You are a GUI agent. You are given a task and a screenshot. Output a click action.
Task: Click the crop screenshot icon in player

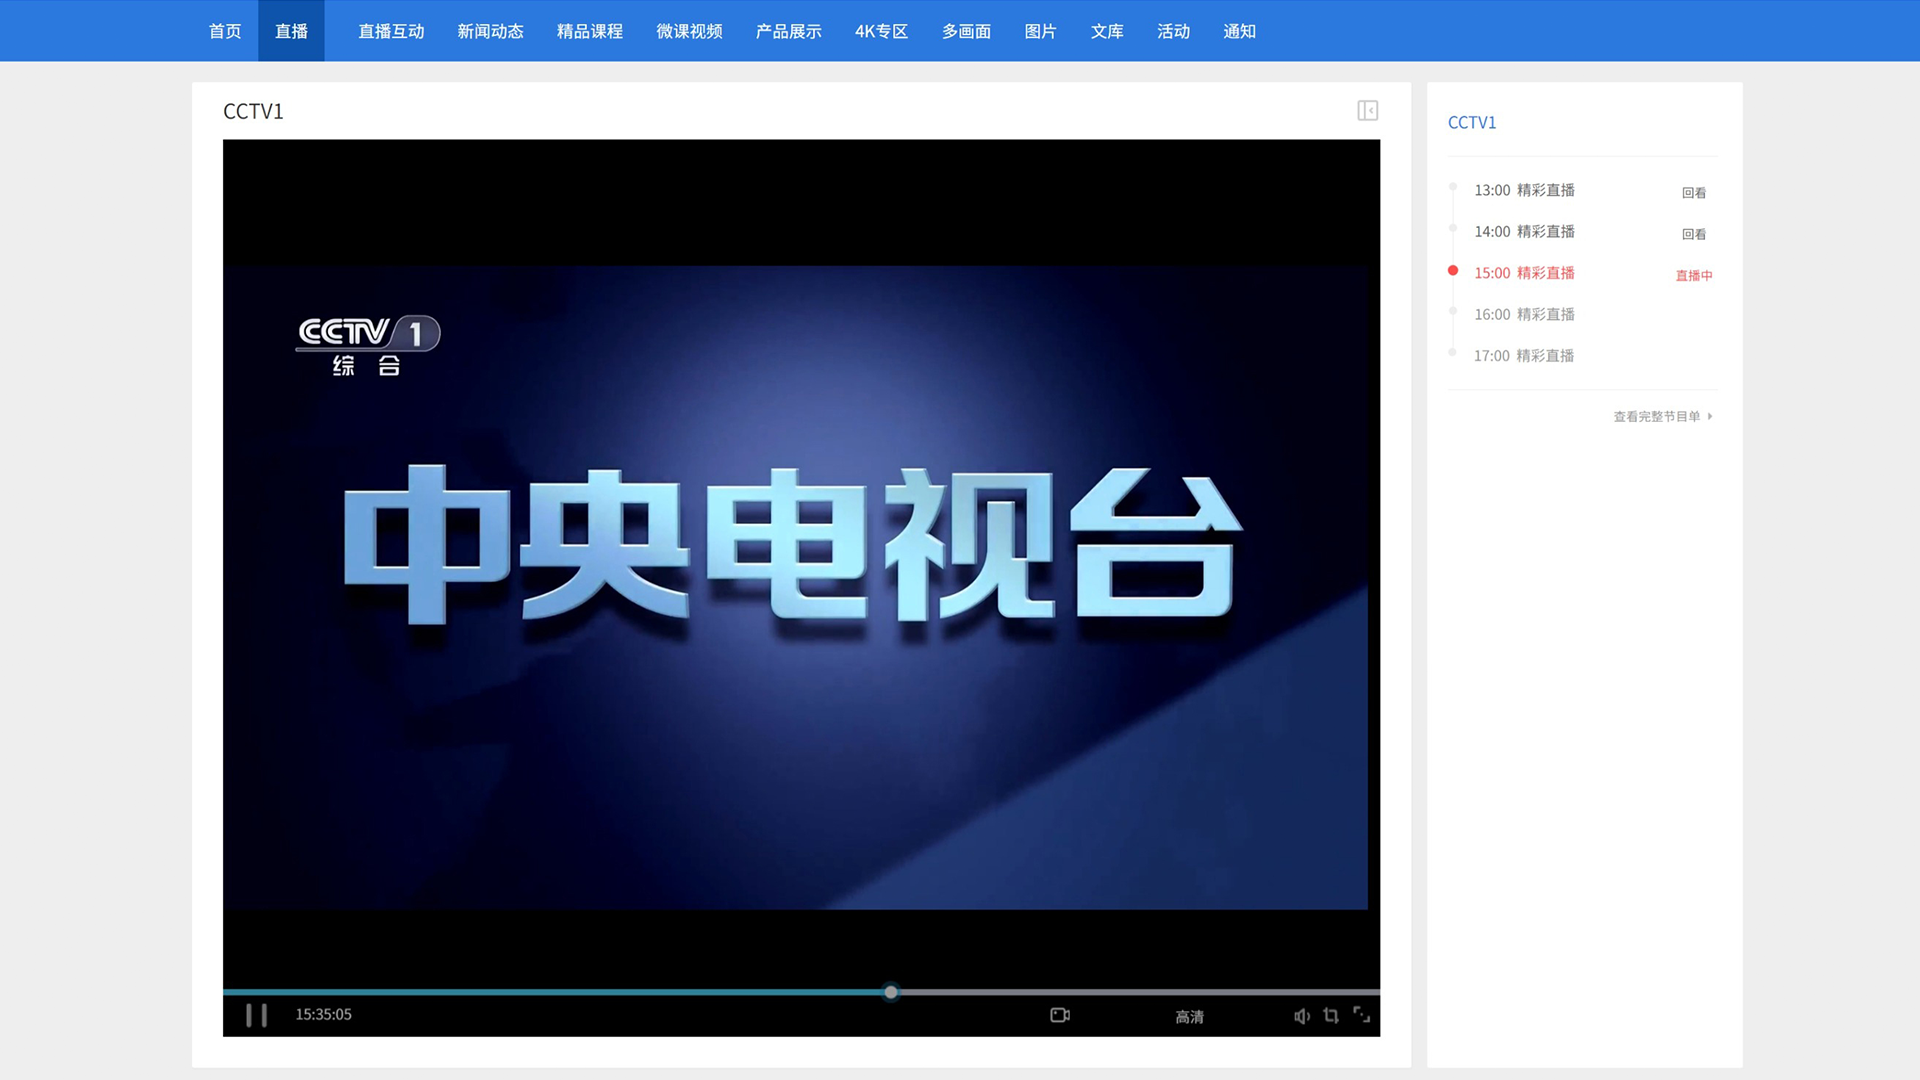pyautogui.click(x=1331, y=1016)
